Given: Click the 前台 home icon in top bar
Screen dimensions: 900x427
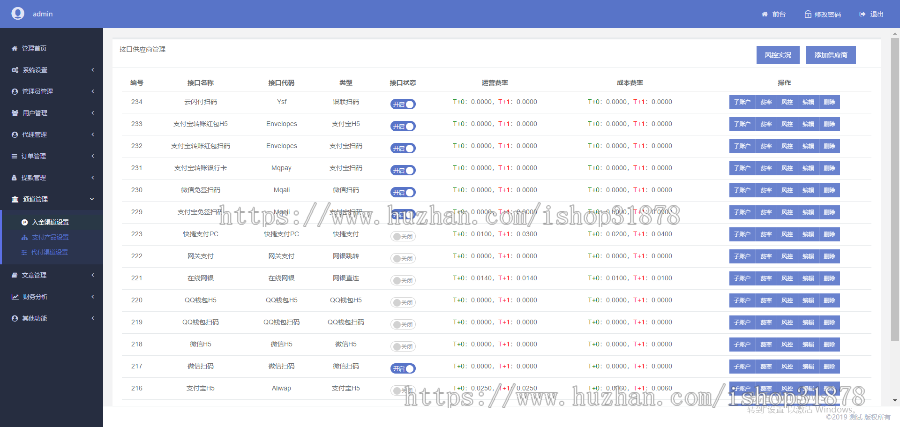Looking at the screenshot, I should [765, 14].
